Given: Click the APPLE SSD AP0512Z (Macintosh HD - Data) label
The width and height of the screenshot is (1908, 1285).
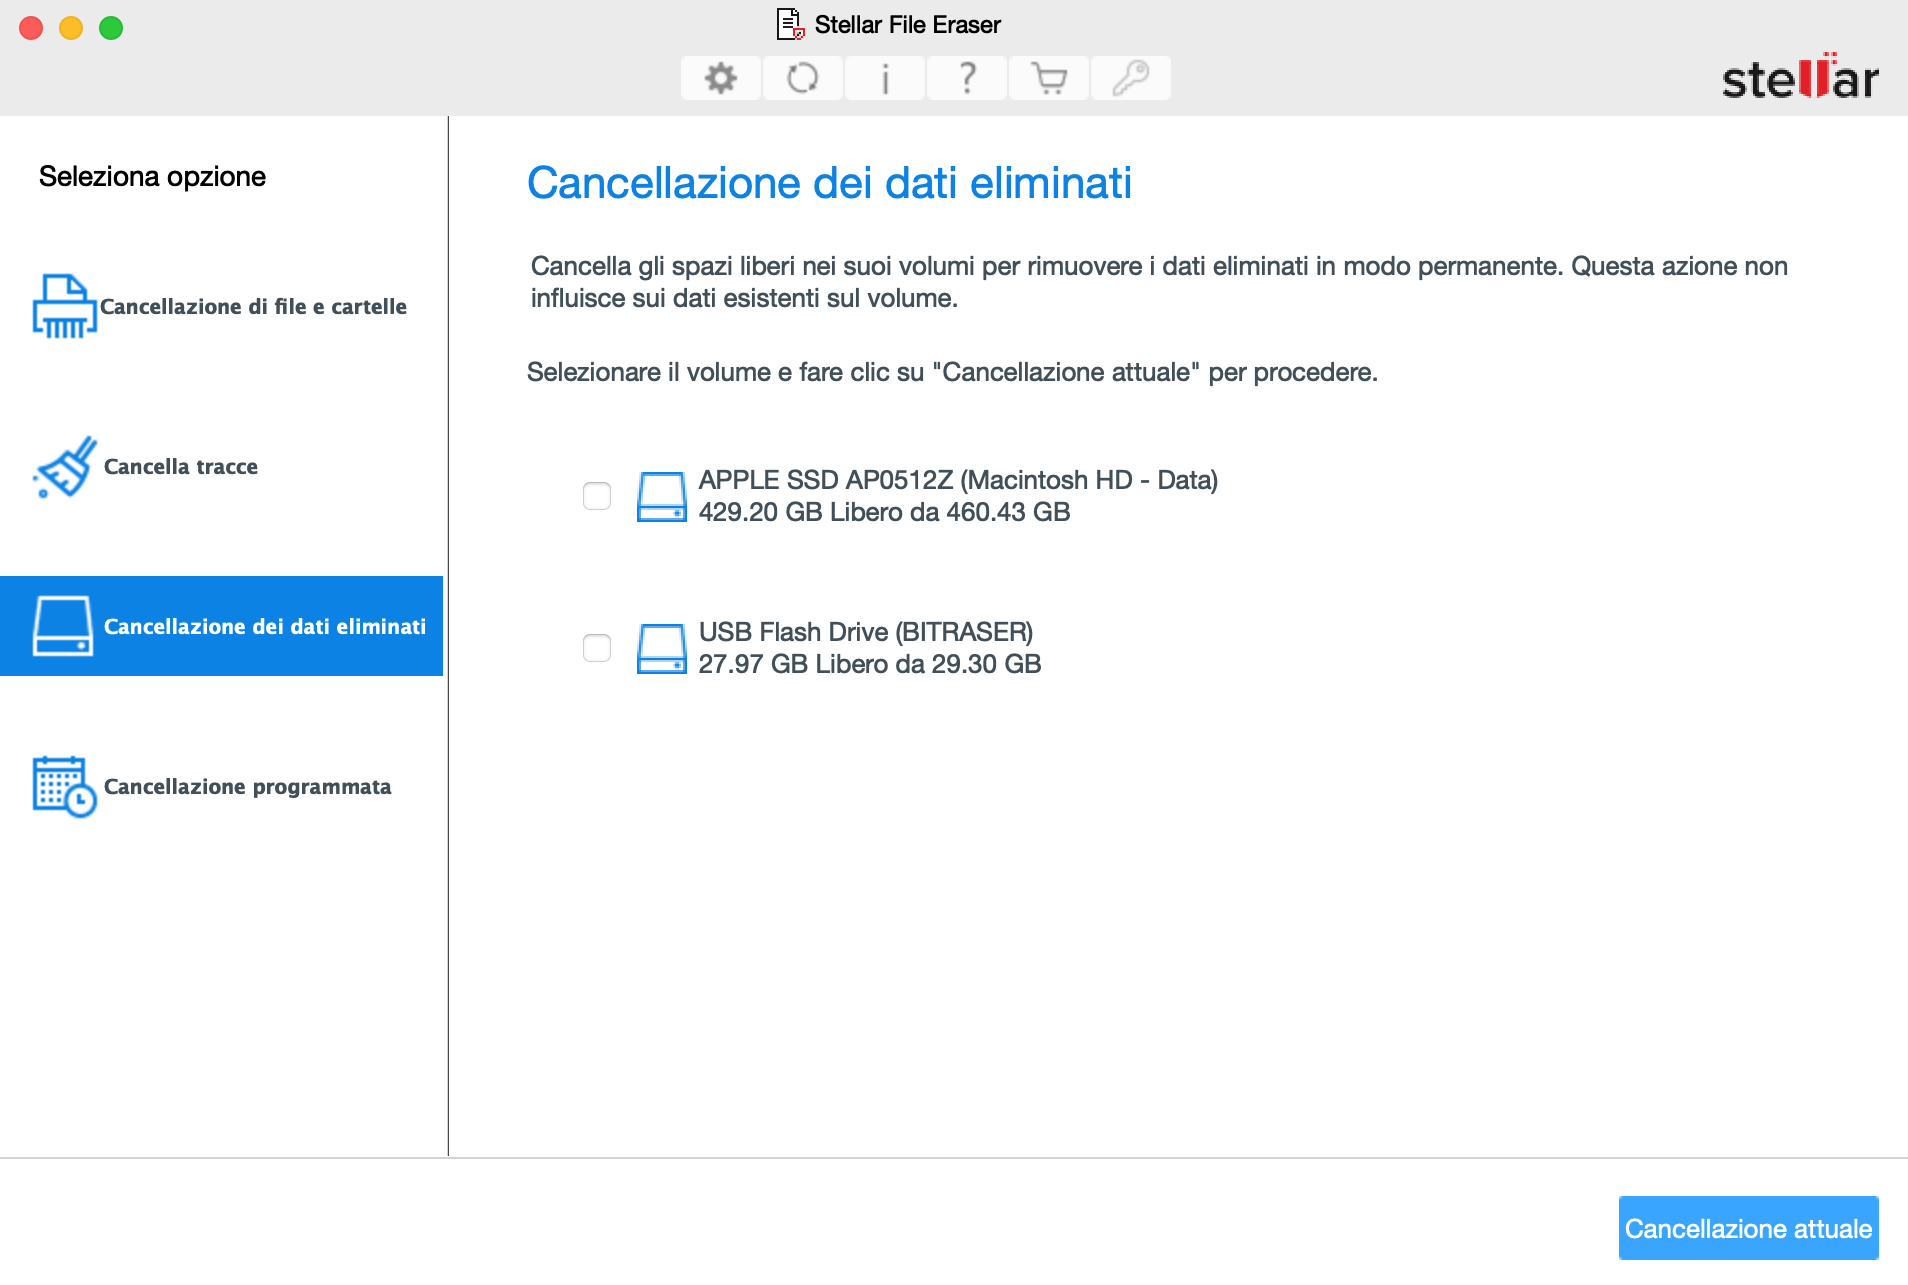Looking at the screenshot, I should point(958,480).
